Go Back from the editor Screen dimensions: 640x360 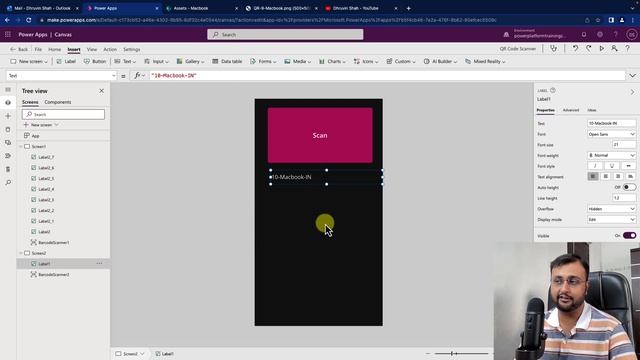(19, 49)
